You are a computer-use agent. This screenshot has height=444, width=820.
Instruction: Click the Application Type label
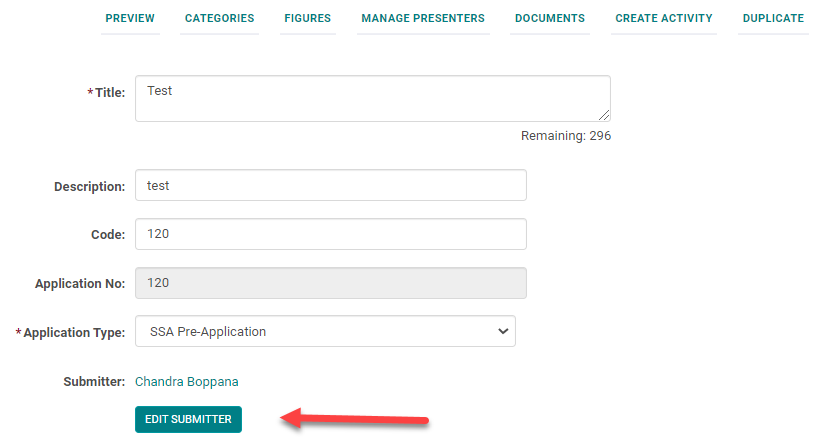tap(73, 332)
